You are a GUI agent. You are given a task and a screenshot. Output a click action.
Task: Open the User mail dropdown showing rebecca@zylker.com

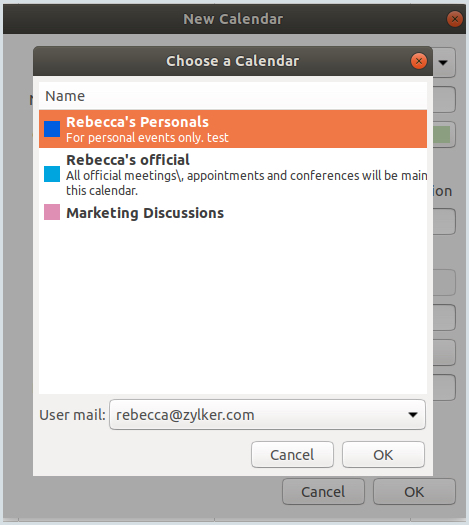point(267,415)
